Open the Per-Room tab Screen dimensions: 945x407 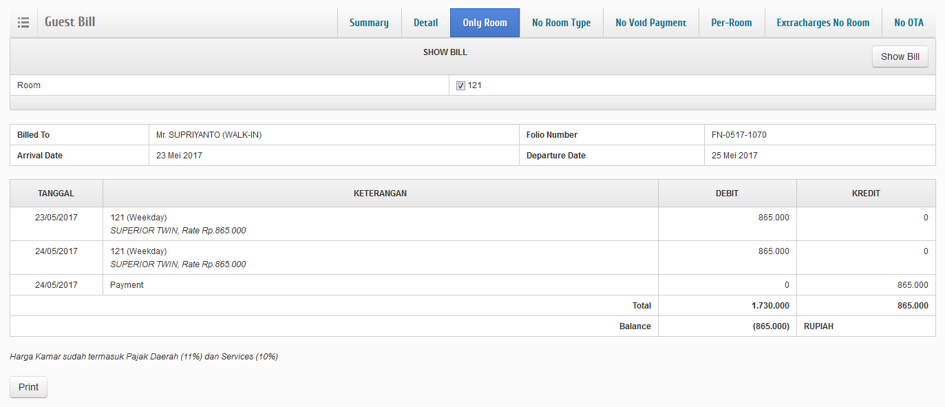(731, 22)
